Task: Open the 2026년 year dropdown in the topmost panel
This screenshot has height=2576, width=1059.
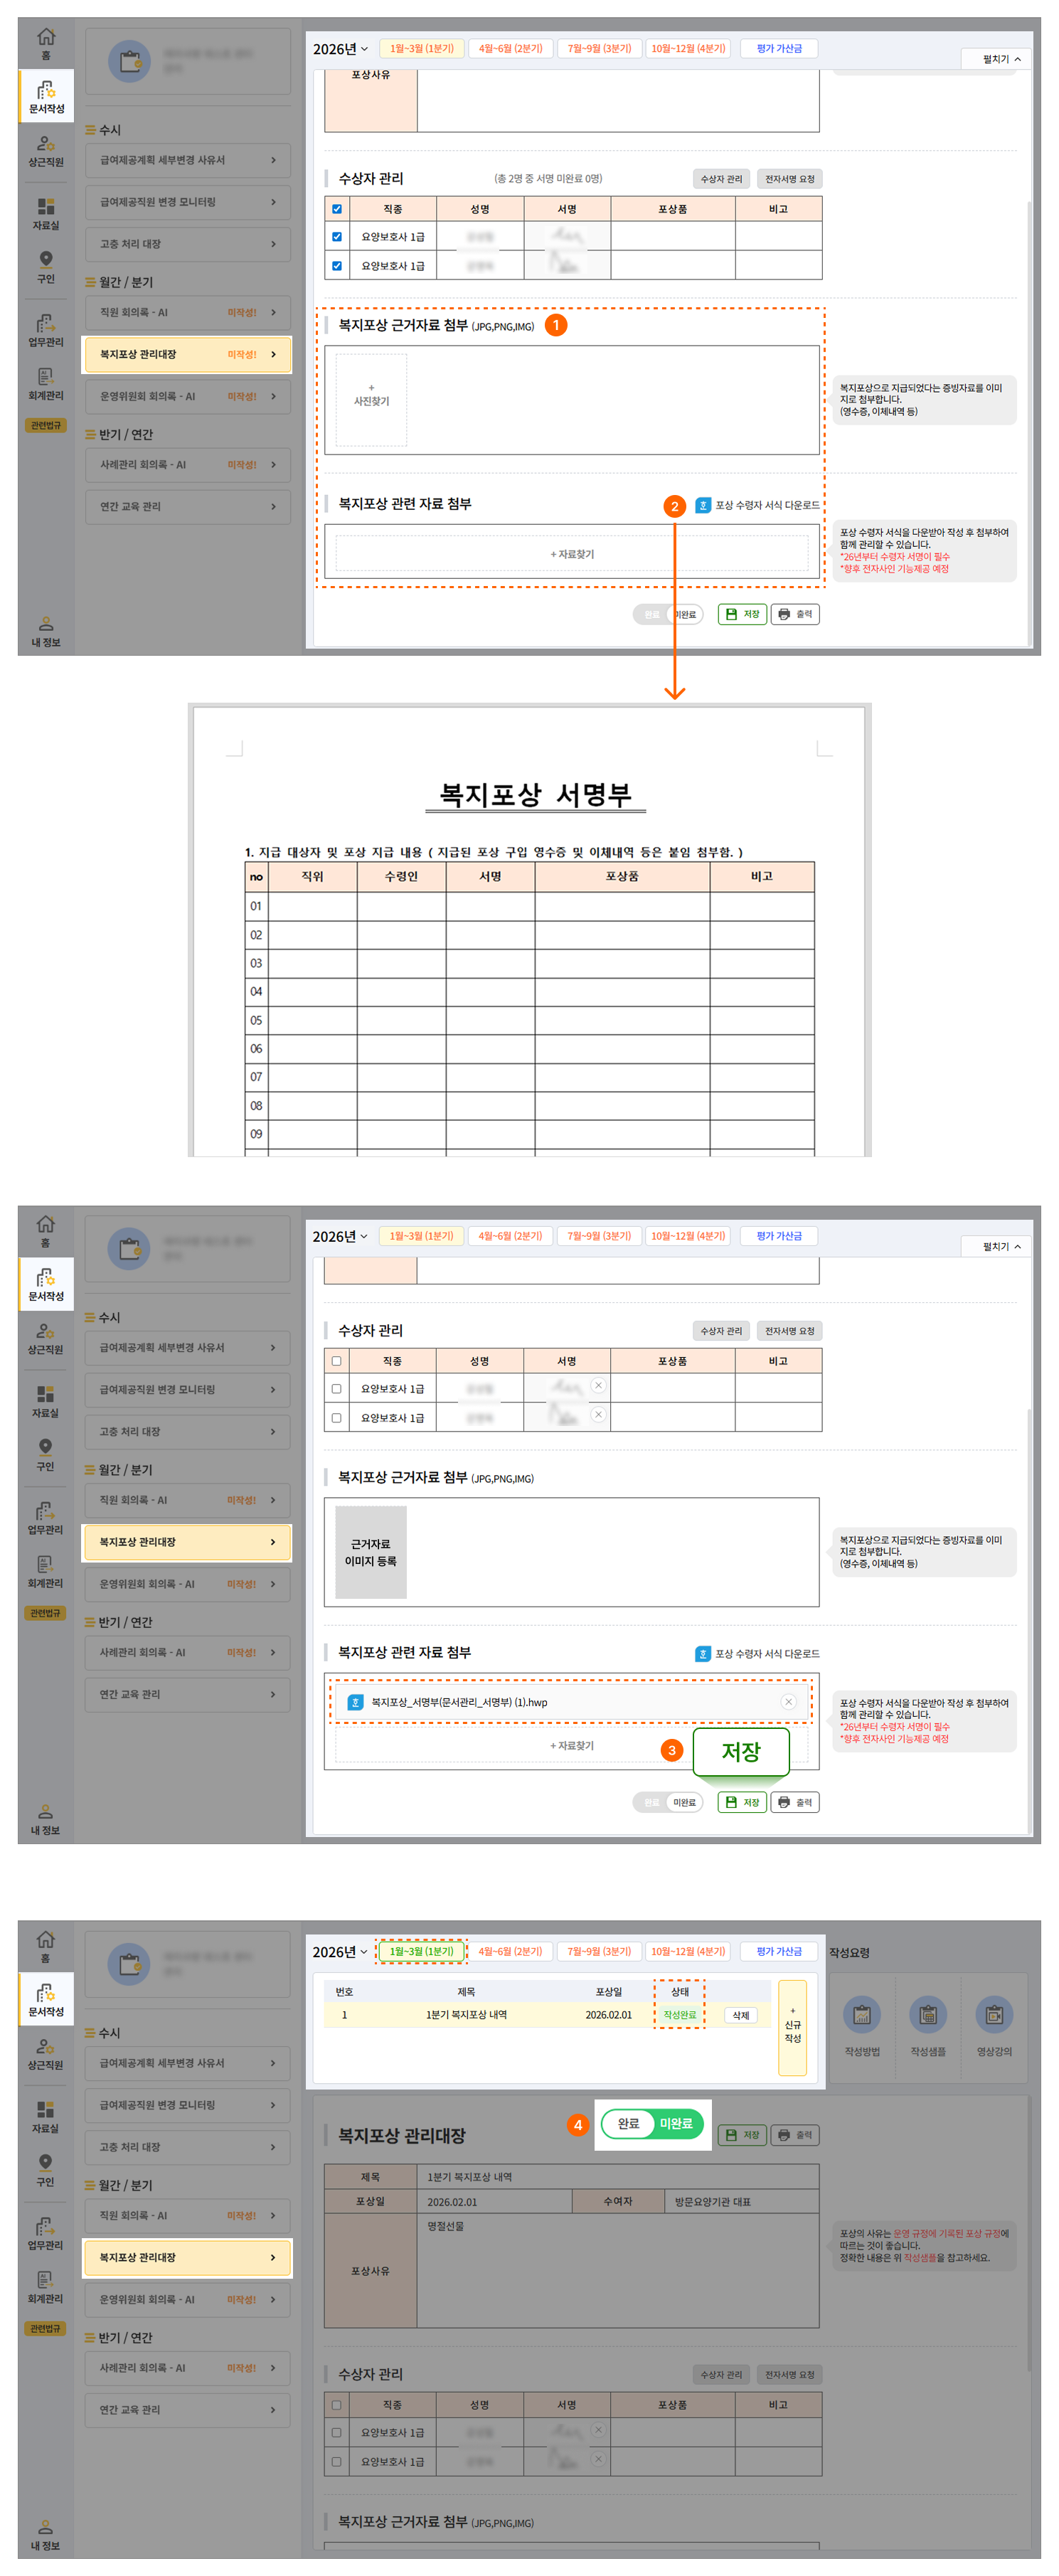Action: tap(340, 49)
